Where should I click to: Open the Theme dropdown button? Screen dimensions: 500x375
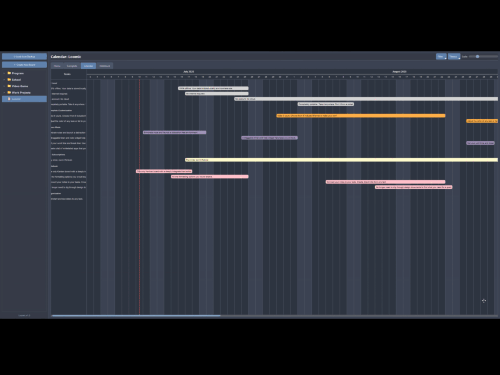(454, 57)
